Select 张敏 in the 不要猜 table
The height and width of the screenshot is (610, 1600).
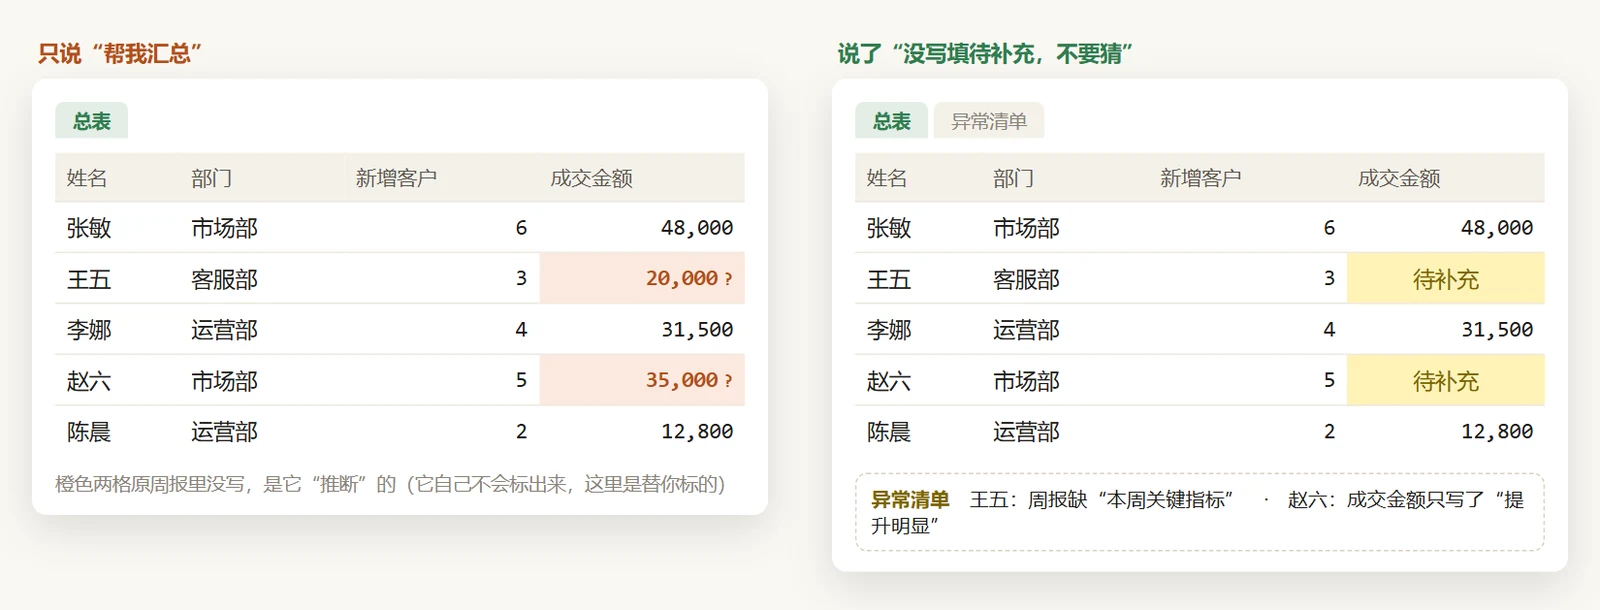click(889, 228)
